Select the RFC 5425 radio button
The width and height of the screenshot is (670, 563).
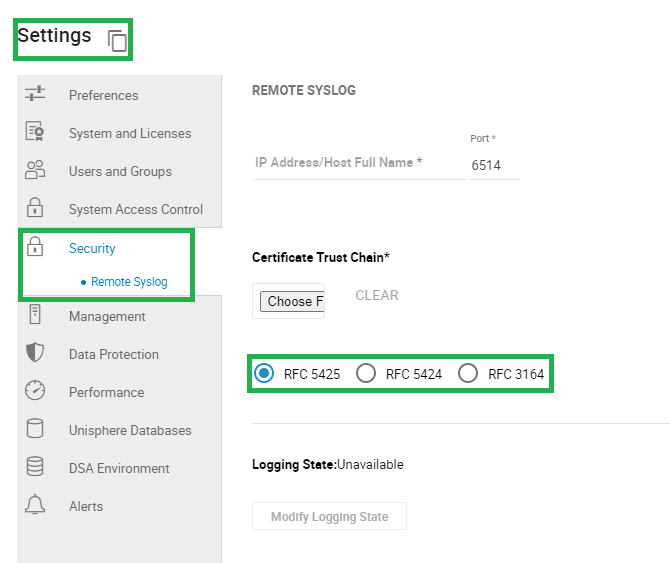tap(264, 374)
